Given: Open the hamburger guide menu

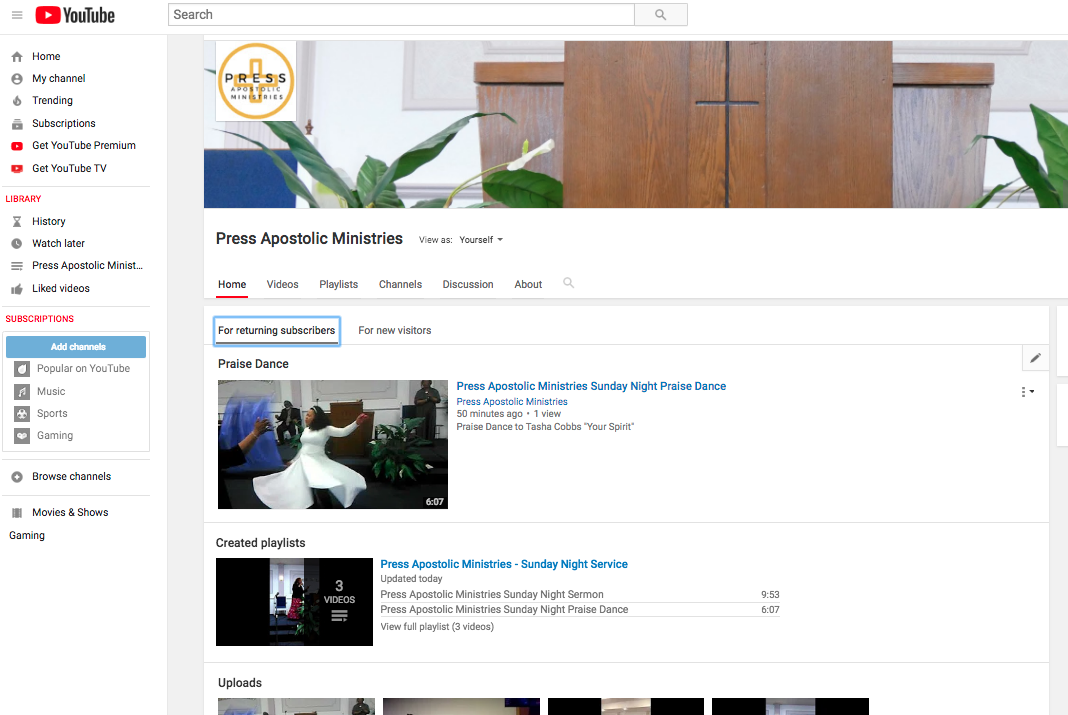Looking at the screenshot, I should click(x=17, y=15).
